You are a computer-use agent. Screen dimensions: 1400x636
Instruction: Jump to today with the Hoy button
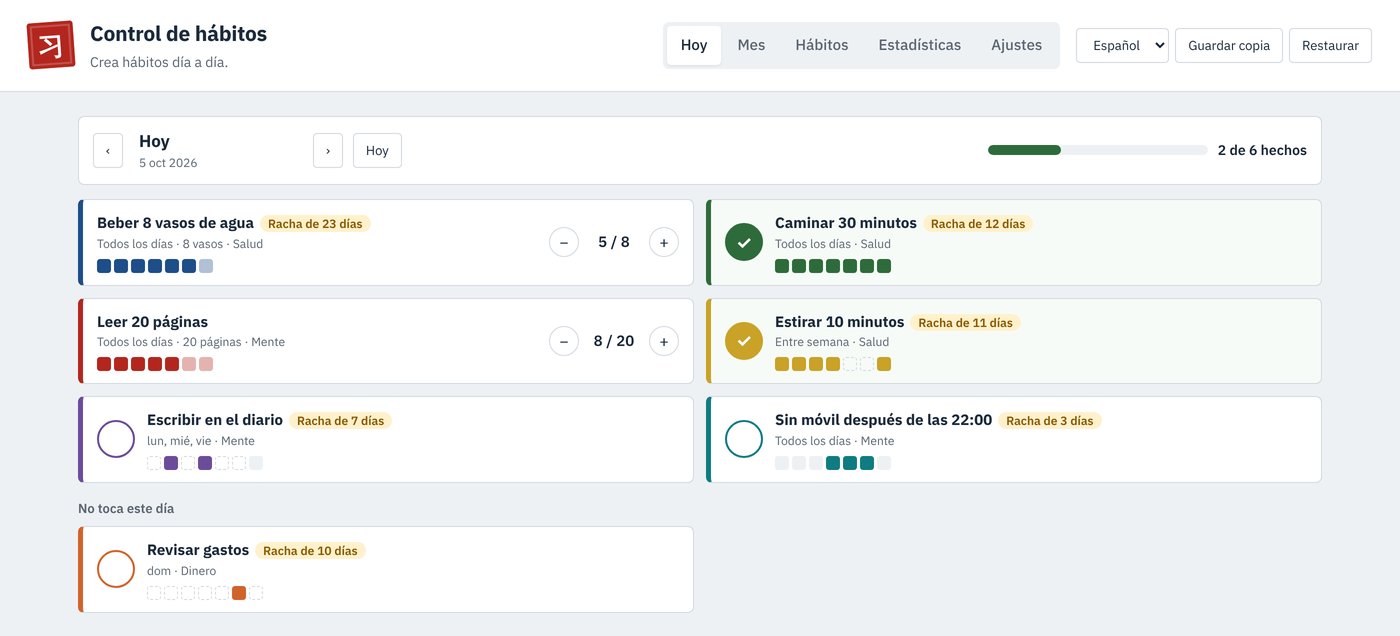click(377, 151)
